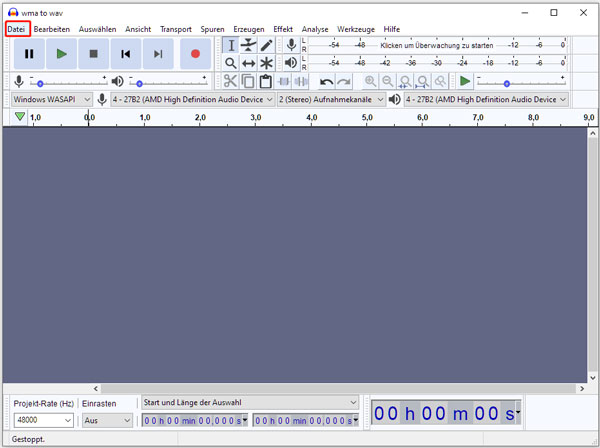Click the red Record button
This screenshot has height=448, width=600.
click(x=195, y=54)
